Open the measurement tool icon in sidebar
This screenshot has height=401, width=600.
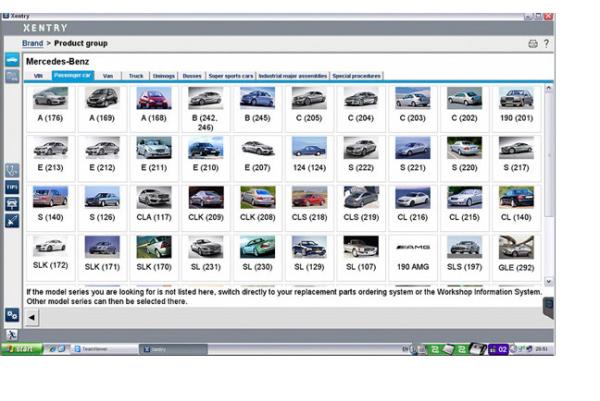click(12, 221)
